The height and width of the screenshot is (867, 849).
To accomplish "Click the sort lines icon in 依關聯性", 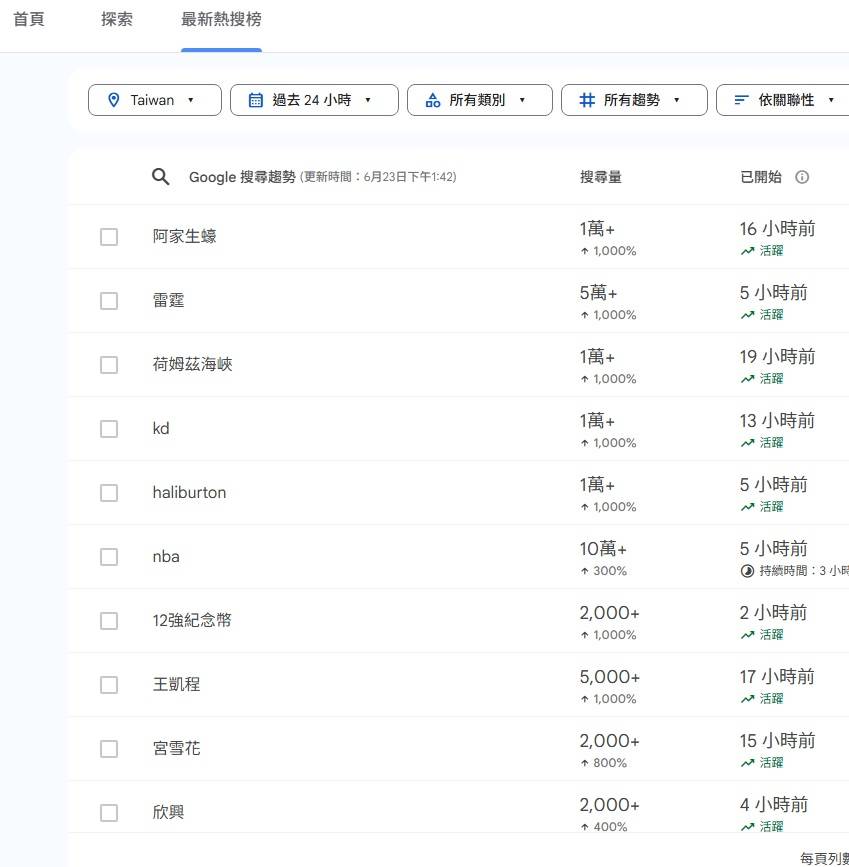I will pos(741,100).
